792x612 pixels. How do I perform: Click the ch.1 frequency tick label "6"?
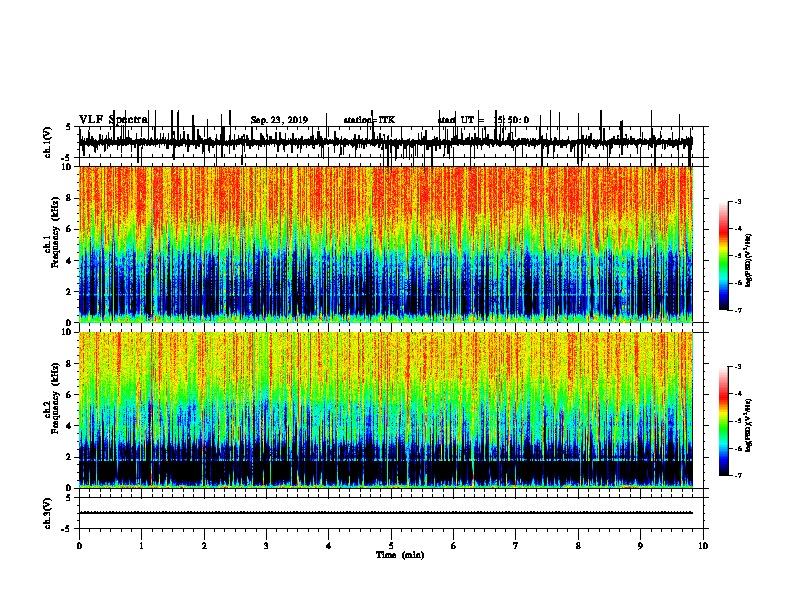pyautogui.click(x=70, y=229)
